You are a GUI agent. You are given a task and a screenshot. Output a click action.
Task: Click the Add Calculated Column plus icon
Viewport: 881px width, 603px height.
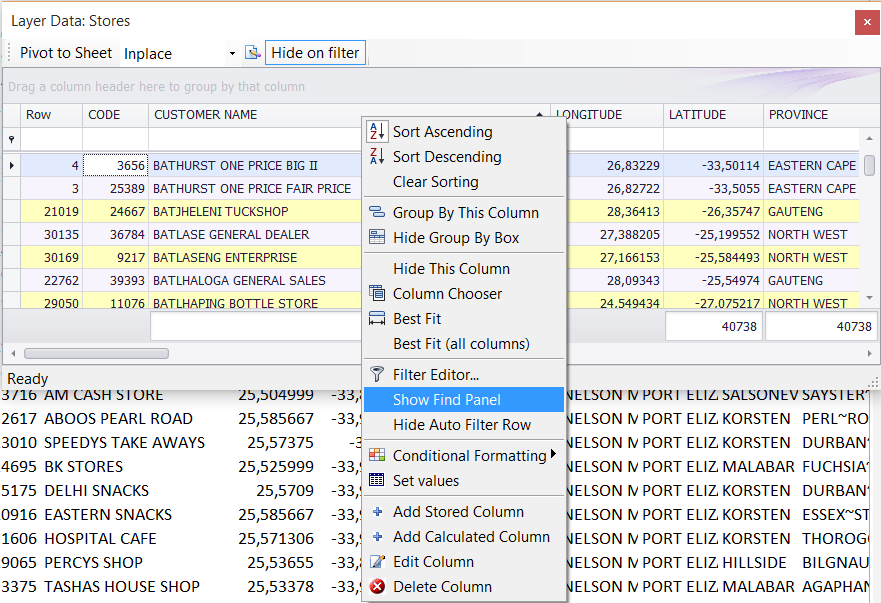[x=377, y=537]
